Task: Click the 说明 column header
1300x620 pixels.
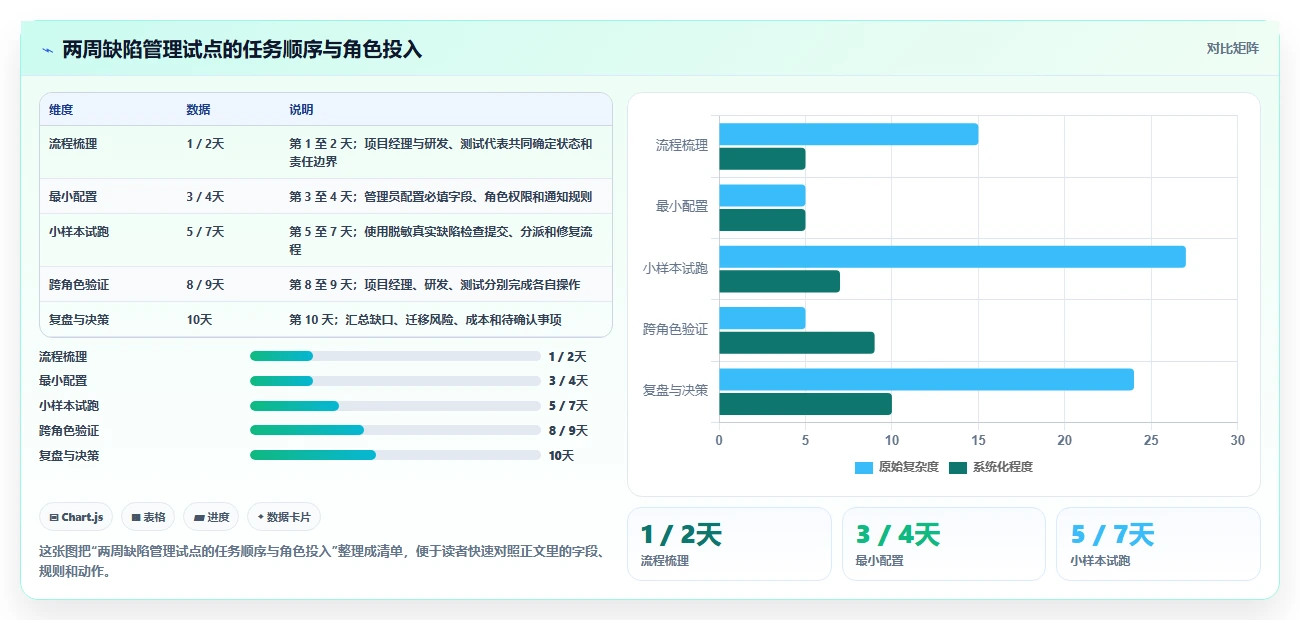Action: click(x=301, y=109)
